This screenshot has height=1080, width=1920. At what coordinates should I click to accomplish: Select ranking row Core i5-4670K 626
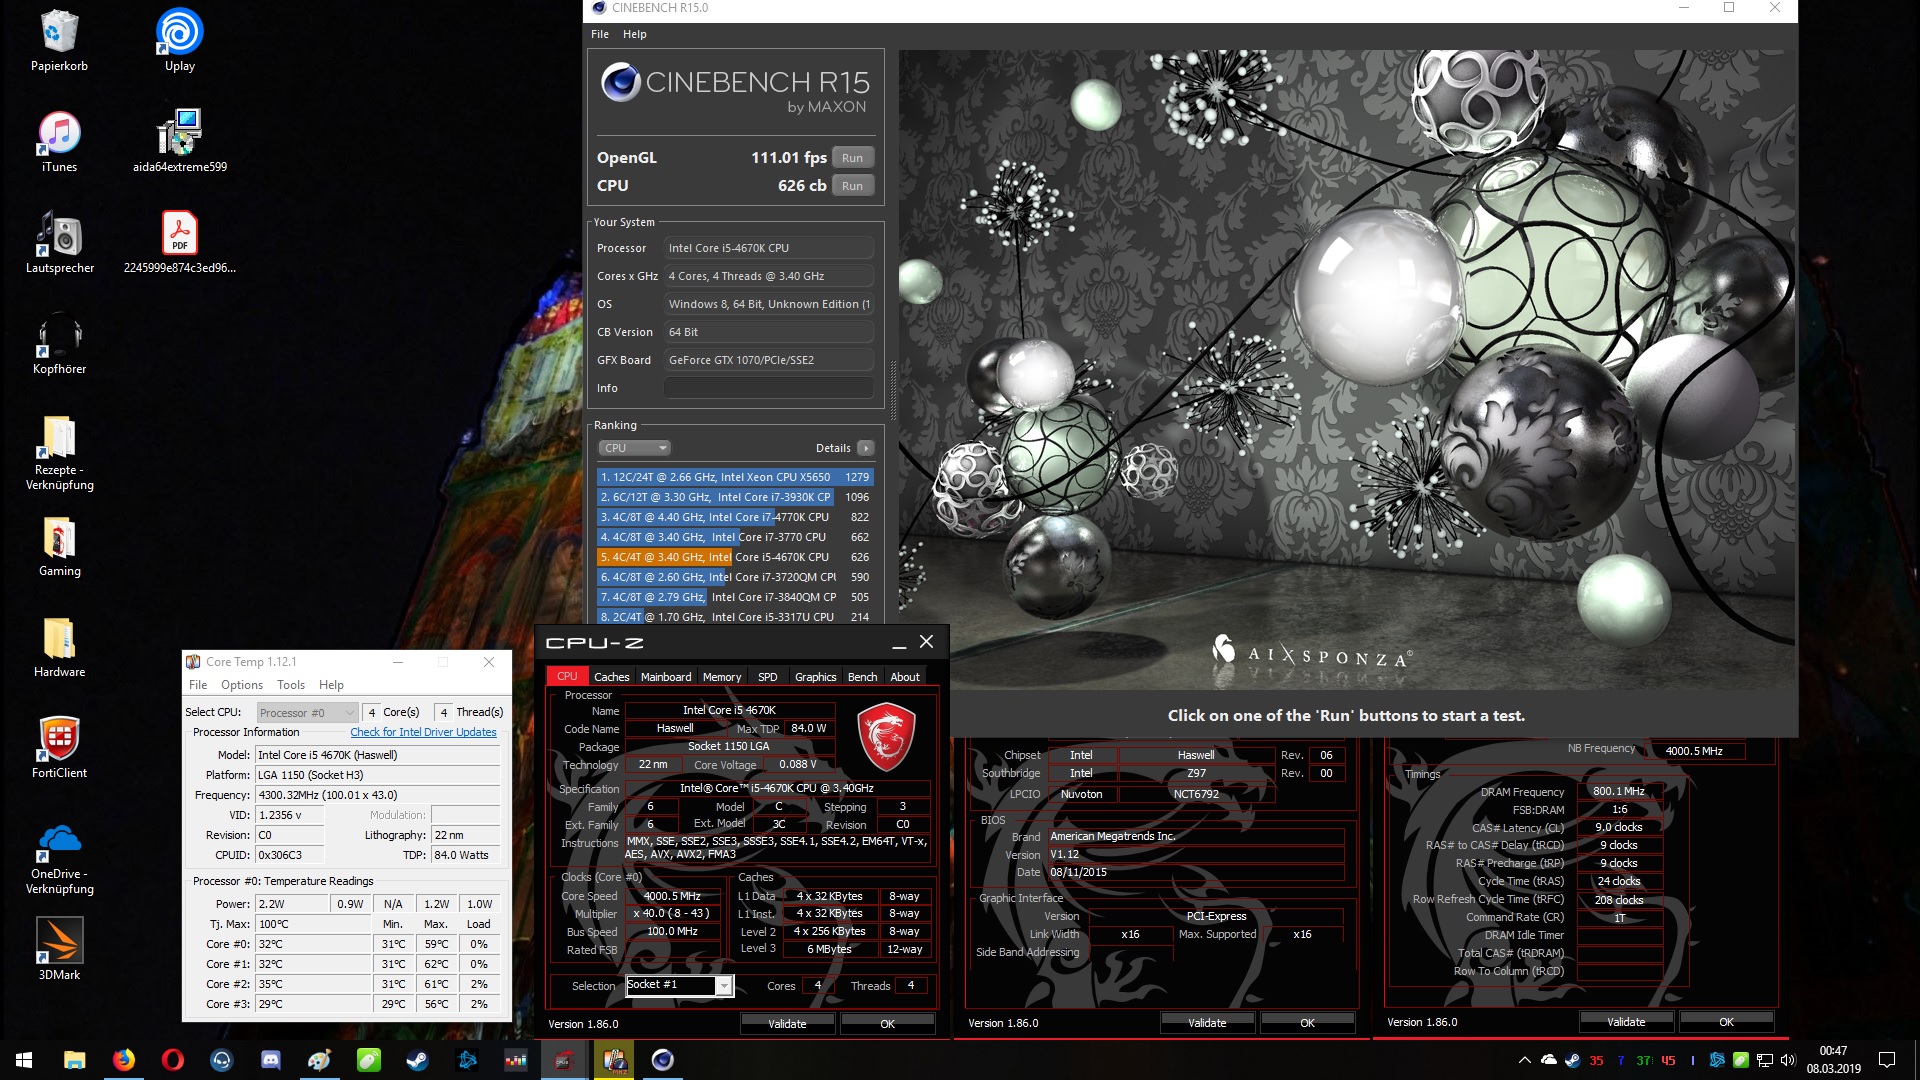pyautogui.click(x=735, y=557)
